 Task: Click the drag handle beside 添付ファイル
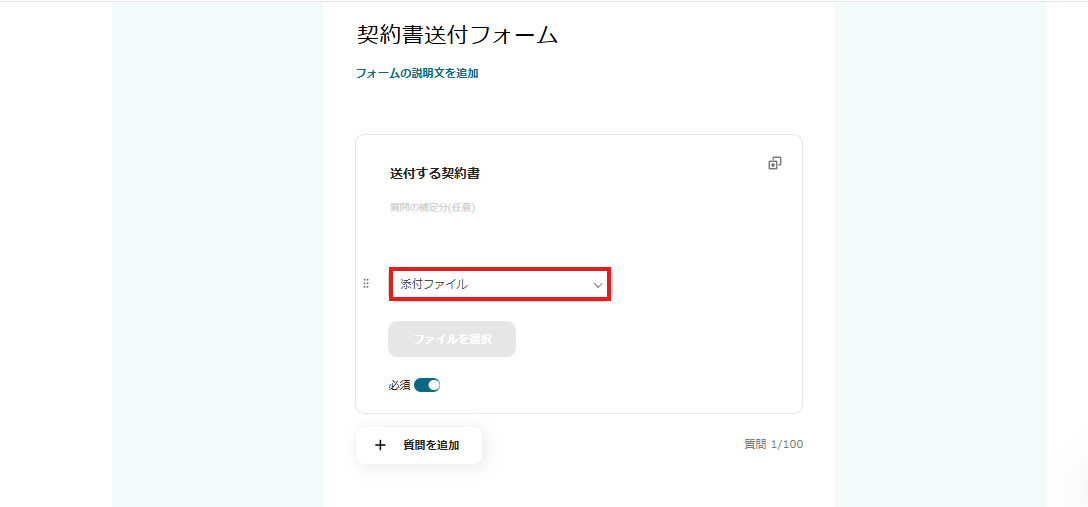tap(366, 284)
